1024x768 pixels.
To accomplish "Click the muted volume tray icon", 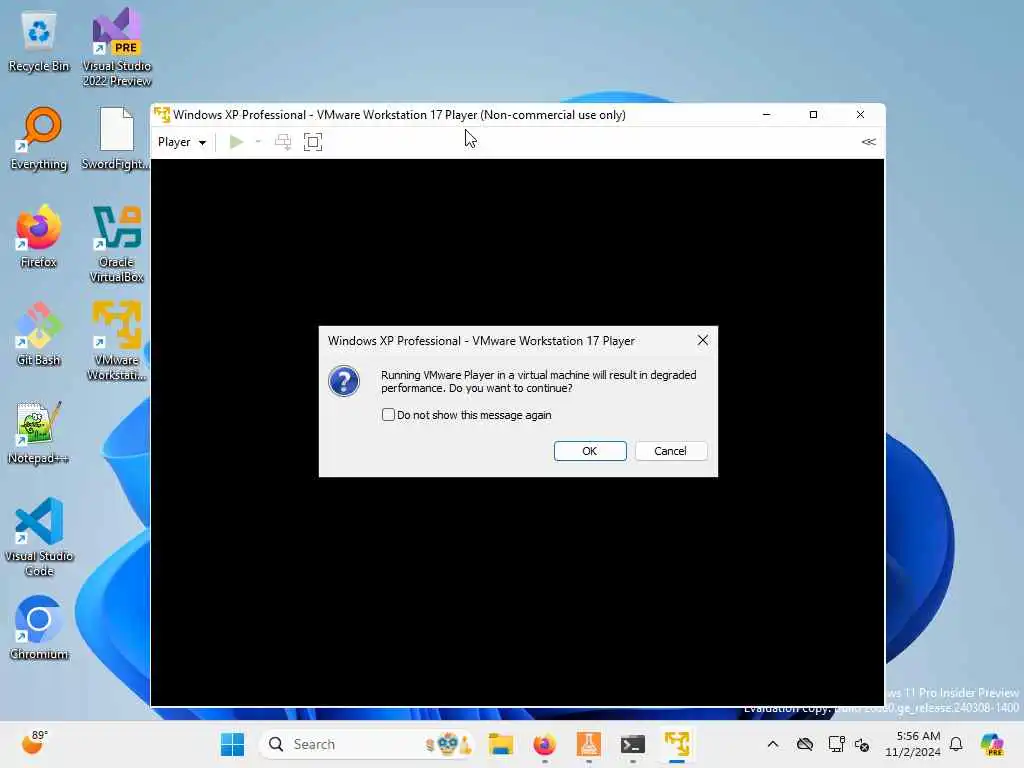I will tap(862, 744).
